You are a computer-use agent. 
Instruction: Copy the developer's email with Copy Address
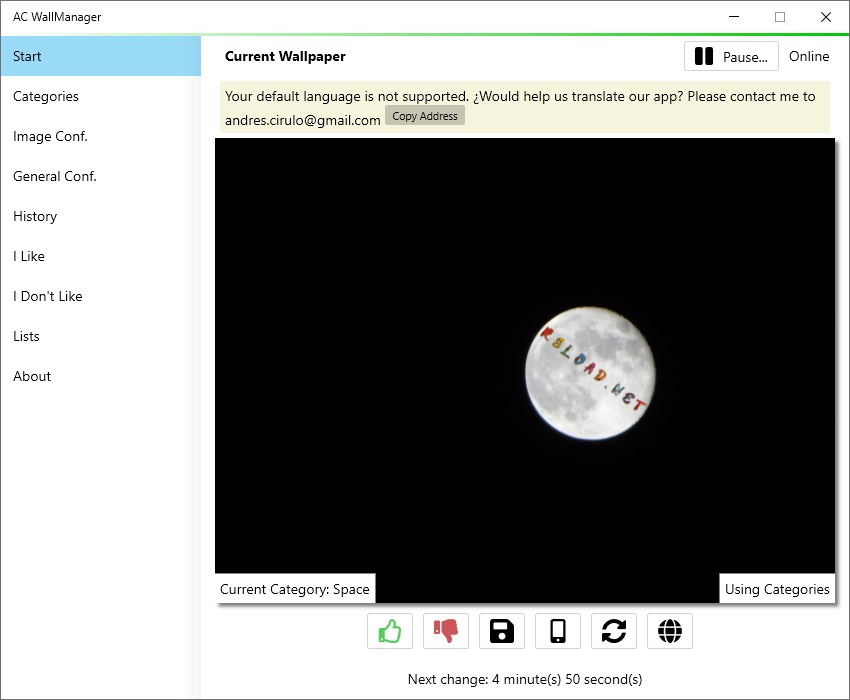(x=424, y=115)
